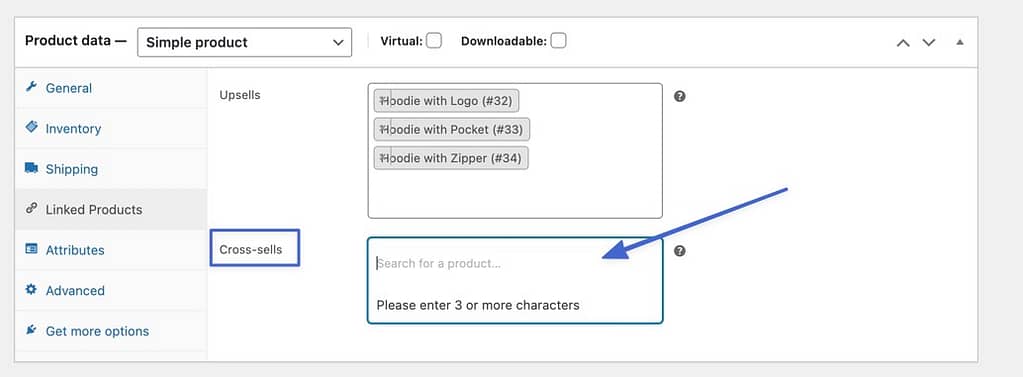Click the General wrench icon
The image size is (1023, 377).
31,87
